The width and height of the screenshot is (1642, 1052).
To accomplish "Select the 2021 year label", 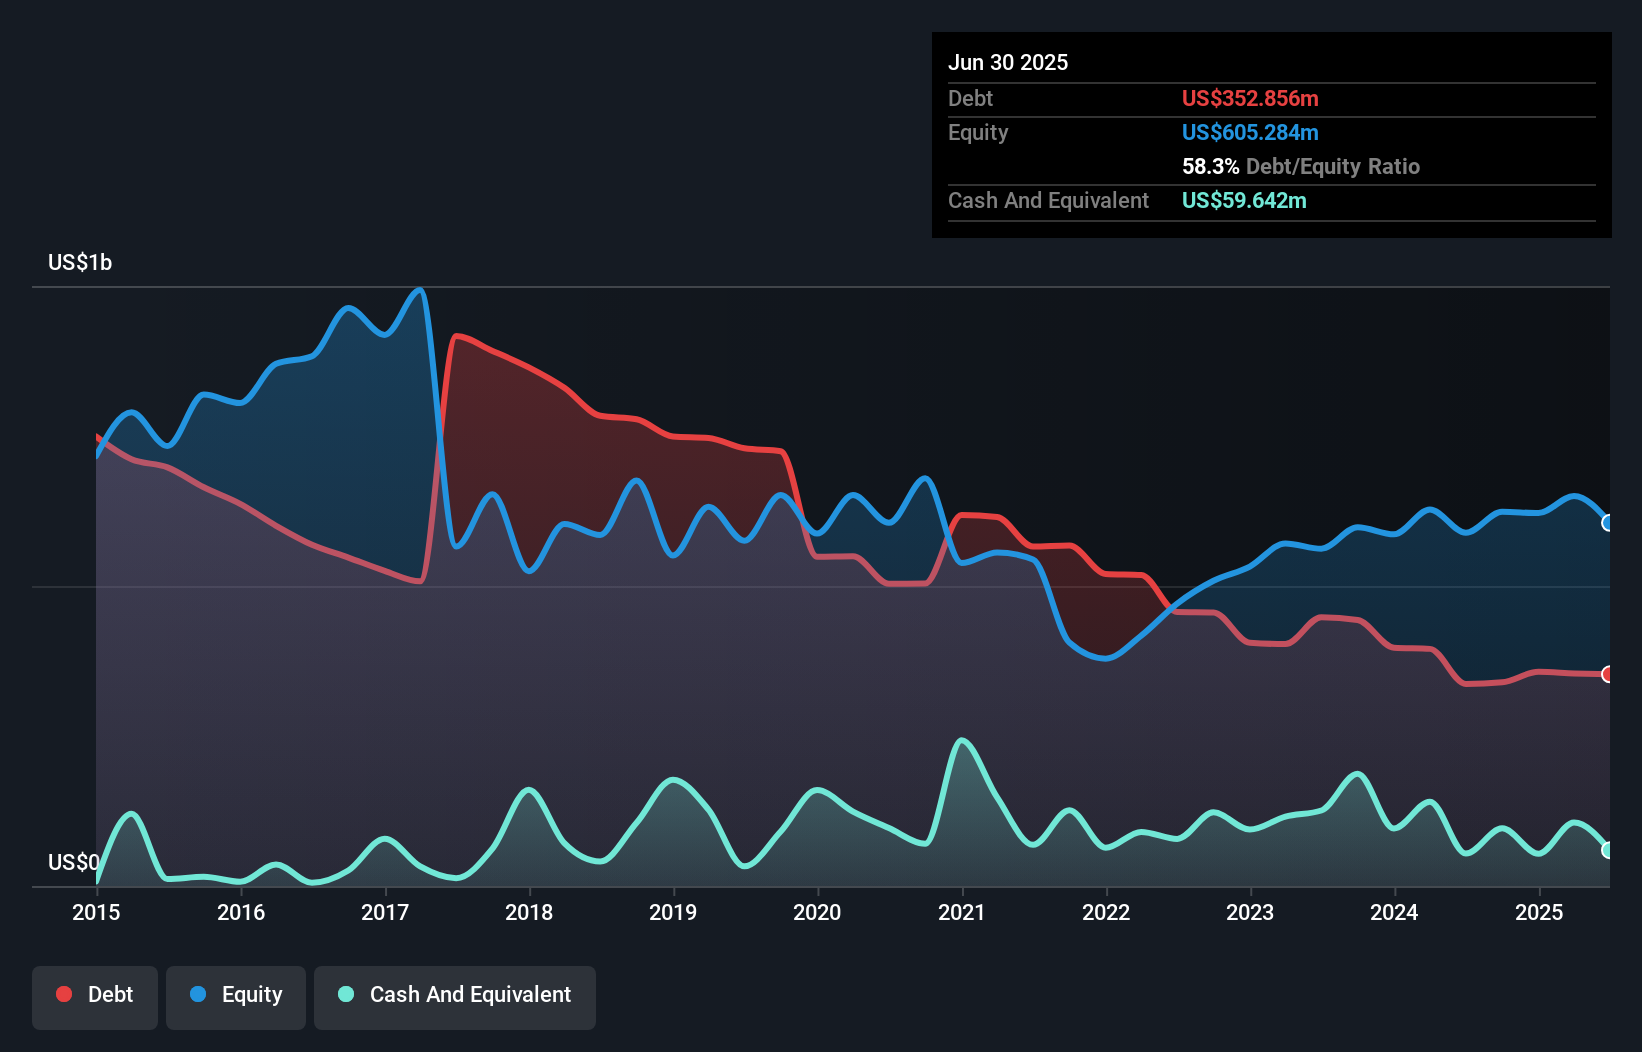I will tap(962, 913).
